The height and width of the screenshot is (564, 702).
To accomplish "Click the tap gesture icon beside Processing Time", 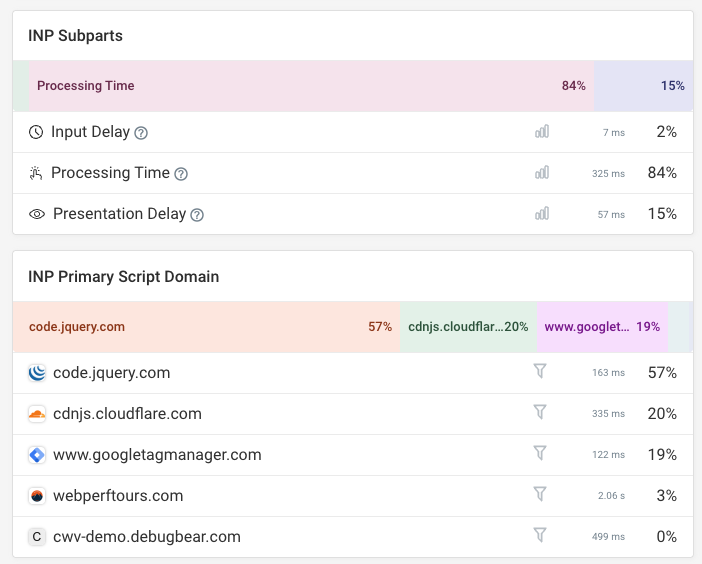I will click(36, 173).
